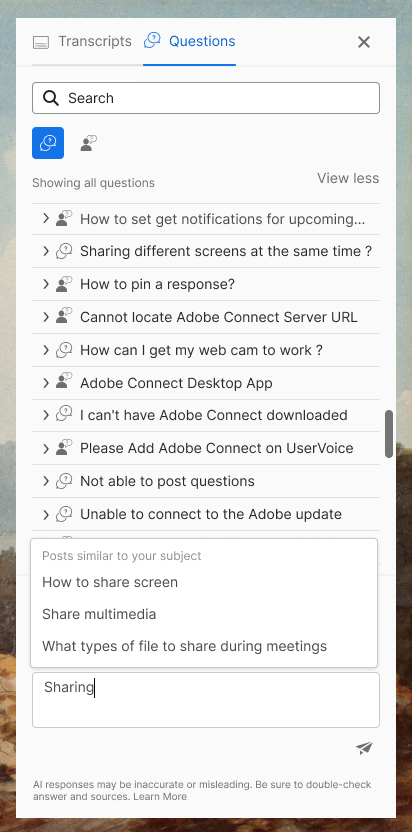Click person icon next to 'Adobe Connect Desktop App'

point(64,383)
